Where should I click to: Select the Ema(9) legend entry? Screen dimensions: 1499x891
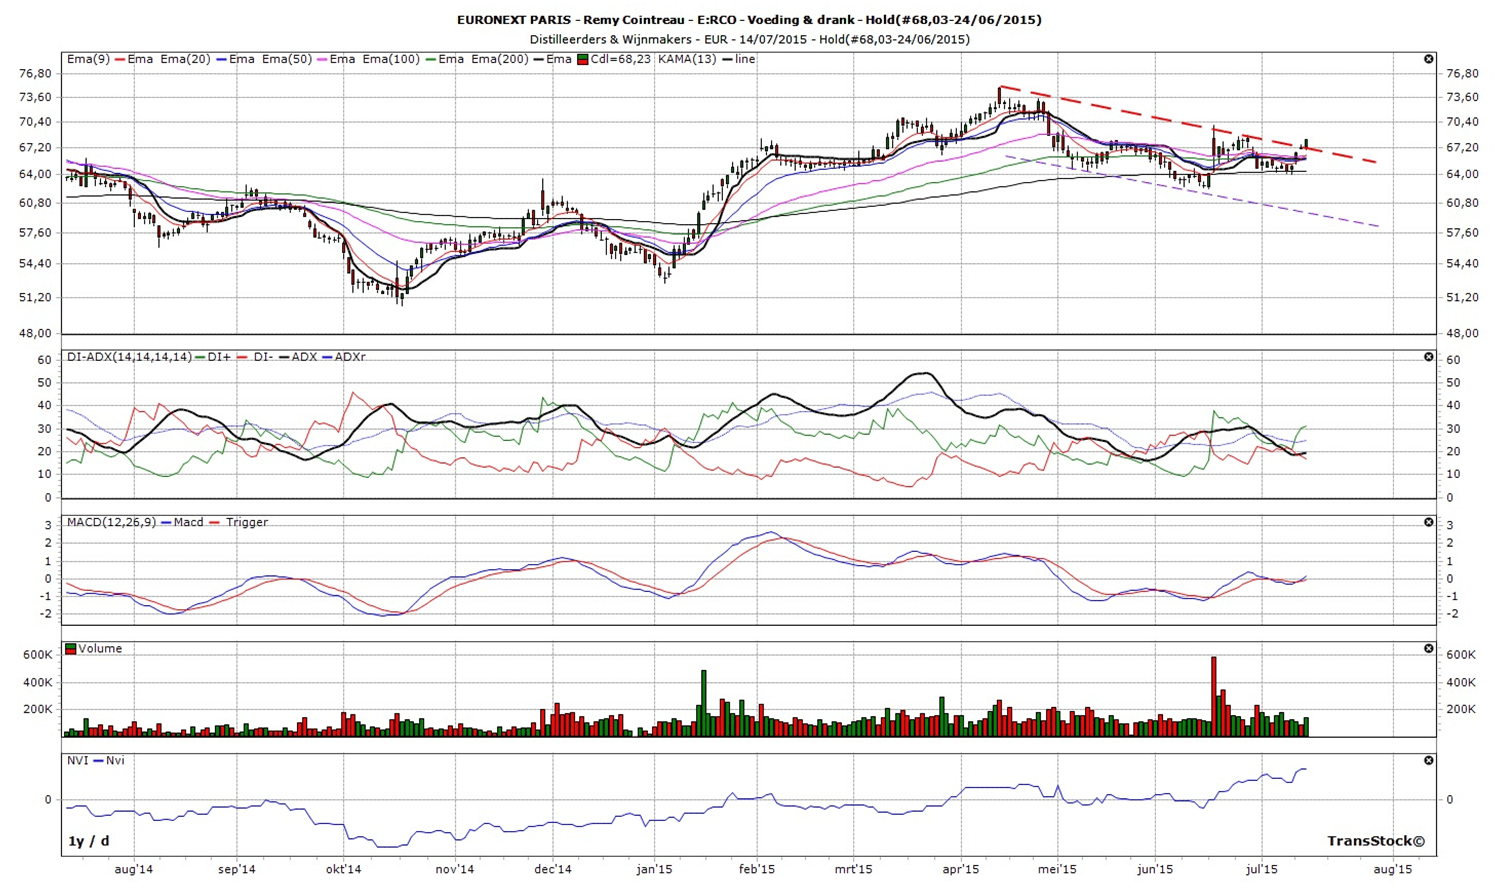(x=89, y=60)
